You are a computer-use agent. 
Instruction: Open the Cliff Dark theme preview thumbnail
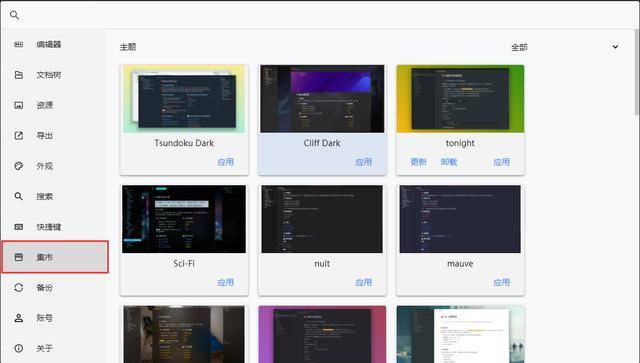click(322, 98)
